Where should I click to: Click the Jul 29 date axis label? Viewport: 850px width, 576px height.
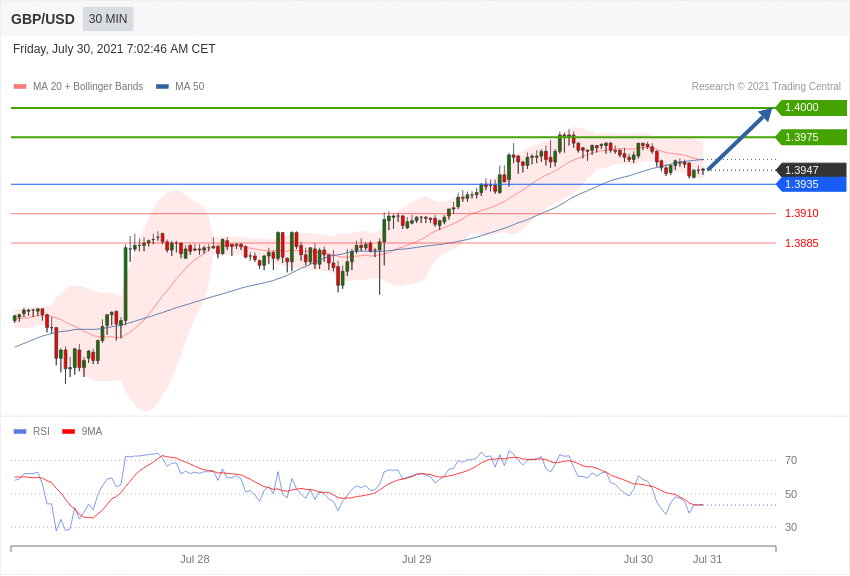coord(416,559)
